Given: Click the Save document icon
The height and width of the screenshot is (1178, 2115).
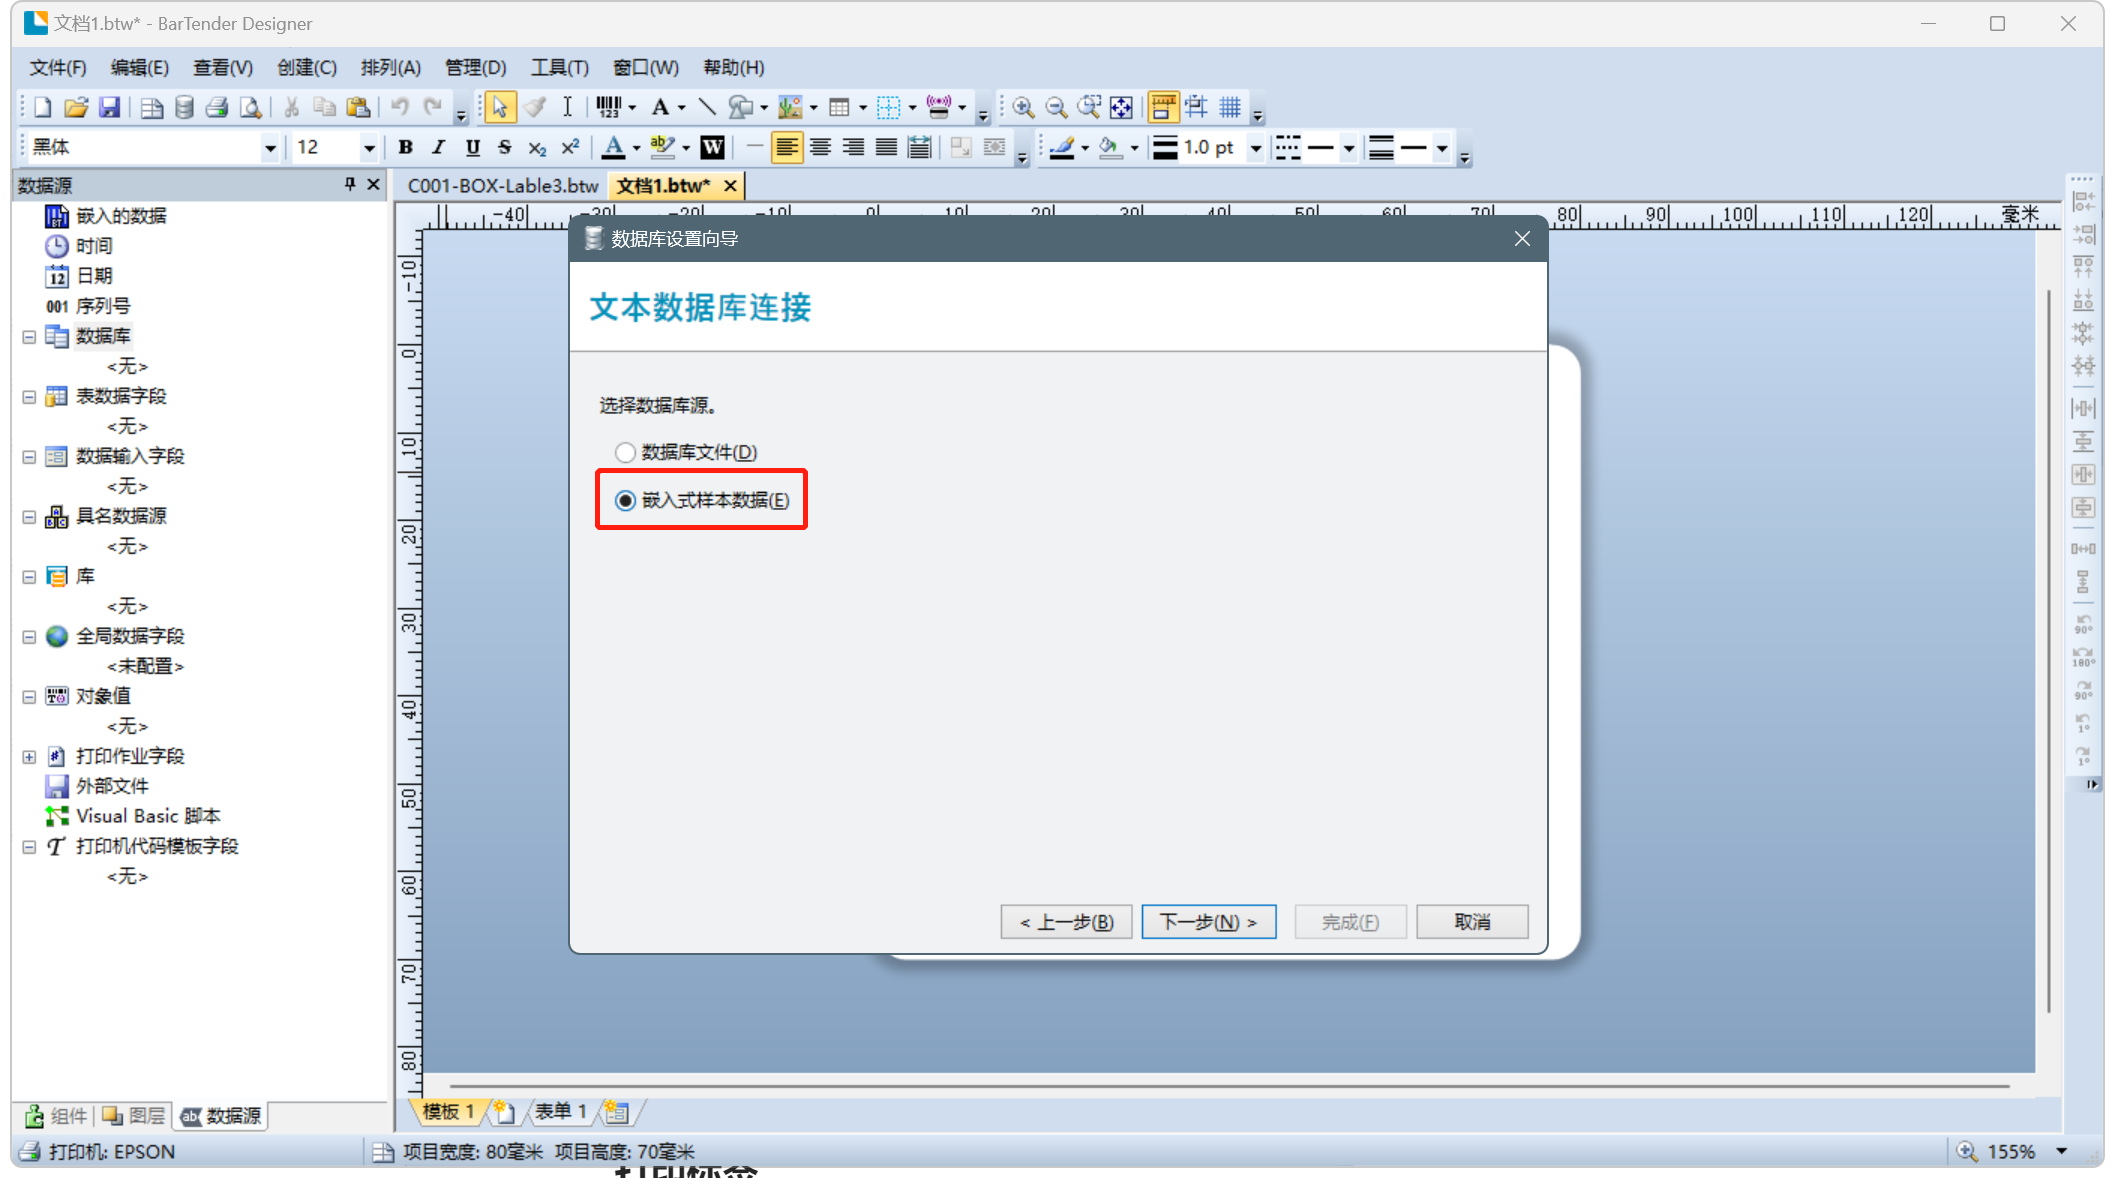Looking at the screenshot, I should [110, 107].
